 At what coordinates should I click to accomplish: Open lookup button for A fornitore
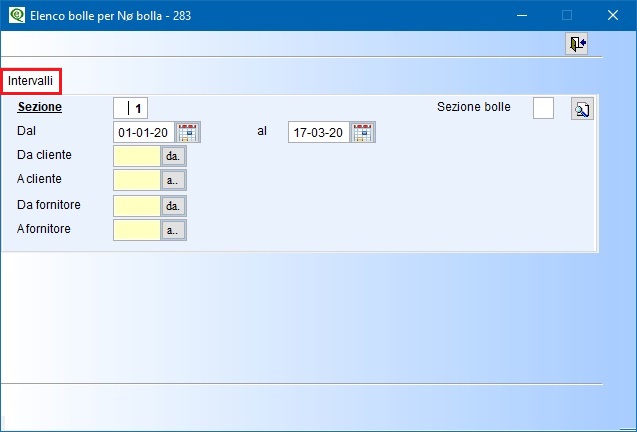pos(174,230)
